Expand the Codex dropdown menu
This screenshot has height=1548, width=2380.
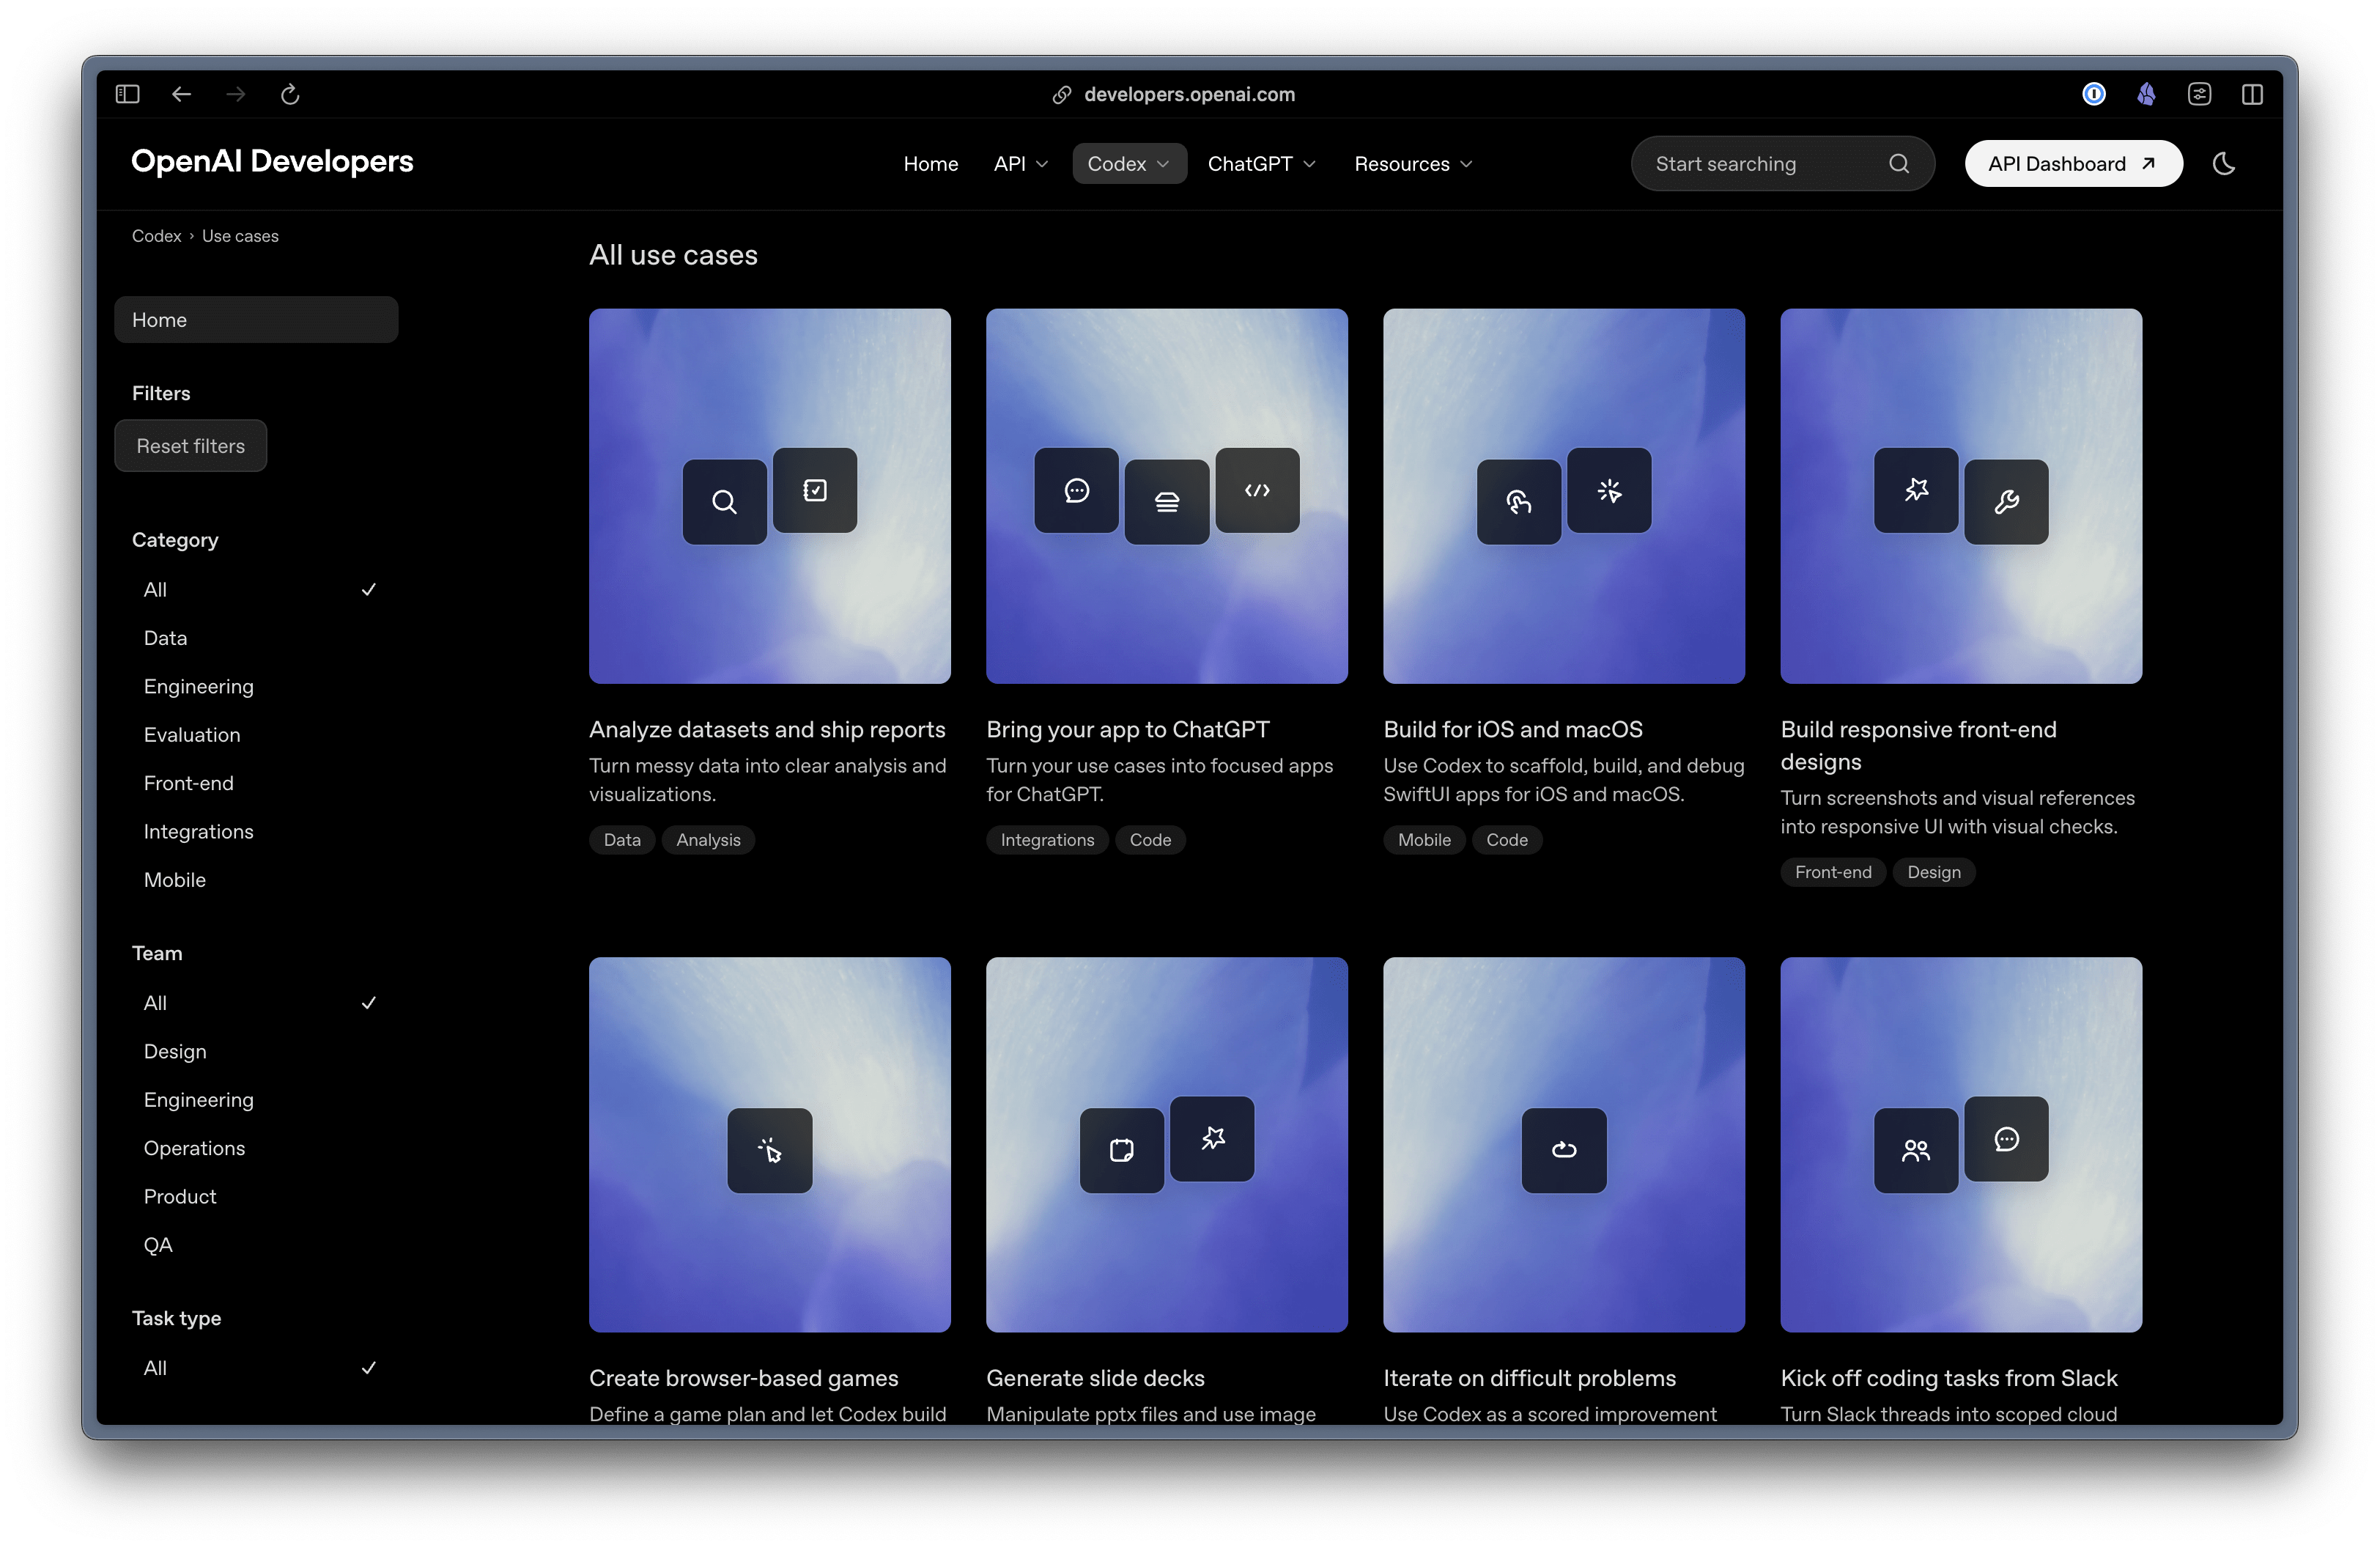[1128, 164]
